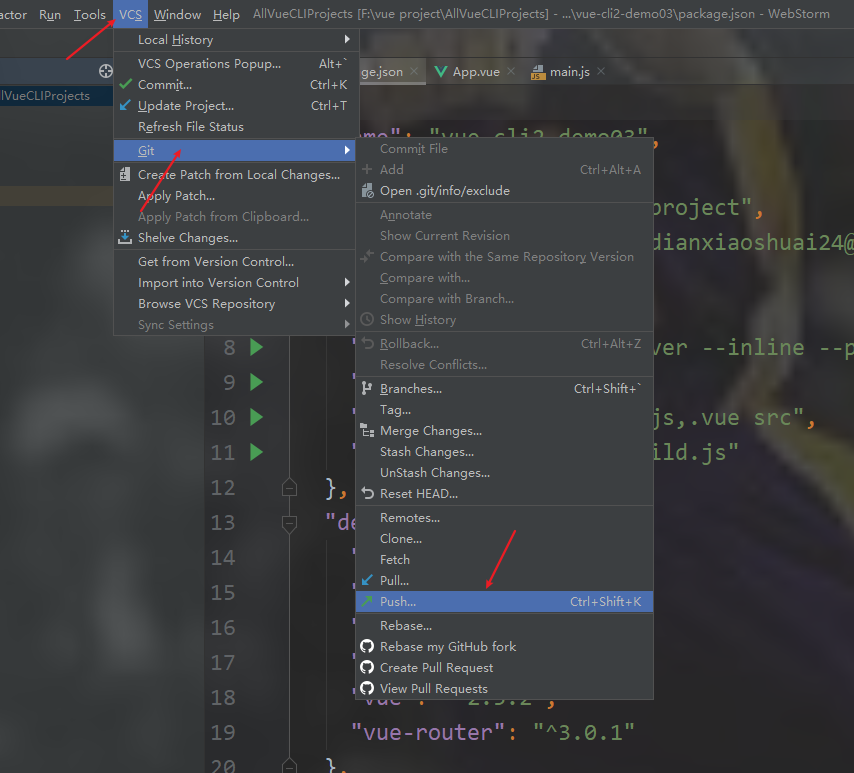Select the AllVueCLIProjects project tree row

coord(57,95)
